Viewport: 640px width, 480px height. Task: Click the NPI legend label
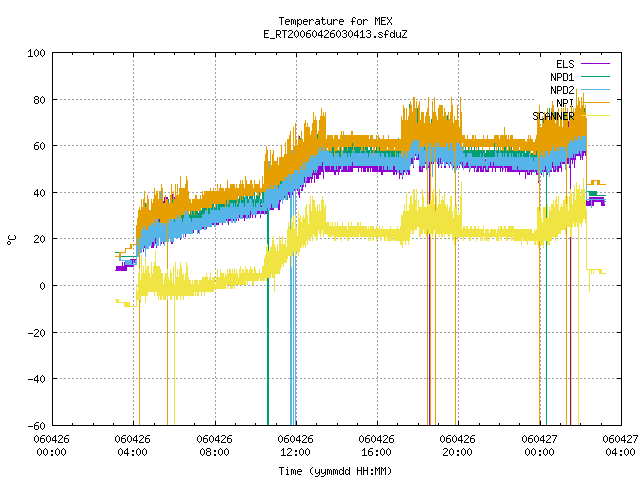pos(565,103)
